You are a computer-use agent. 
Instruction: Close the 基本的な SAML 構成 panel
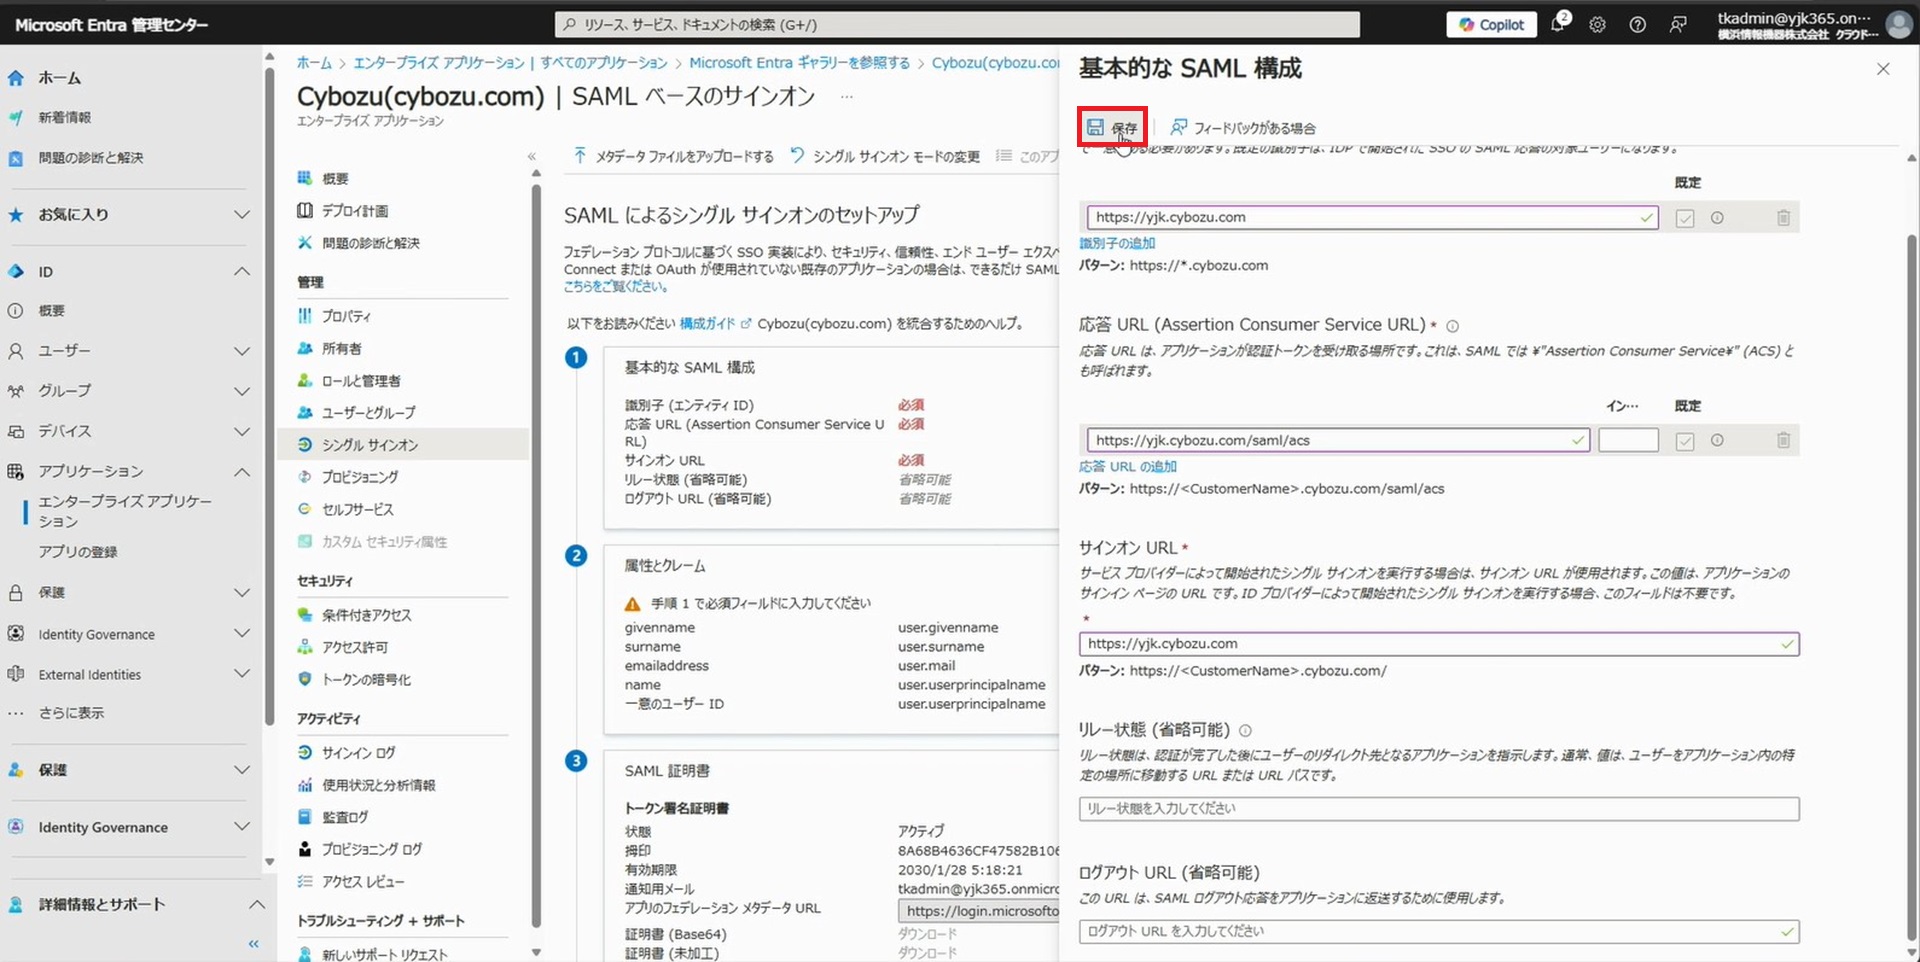tap(1883, 69)
